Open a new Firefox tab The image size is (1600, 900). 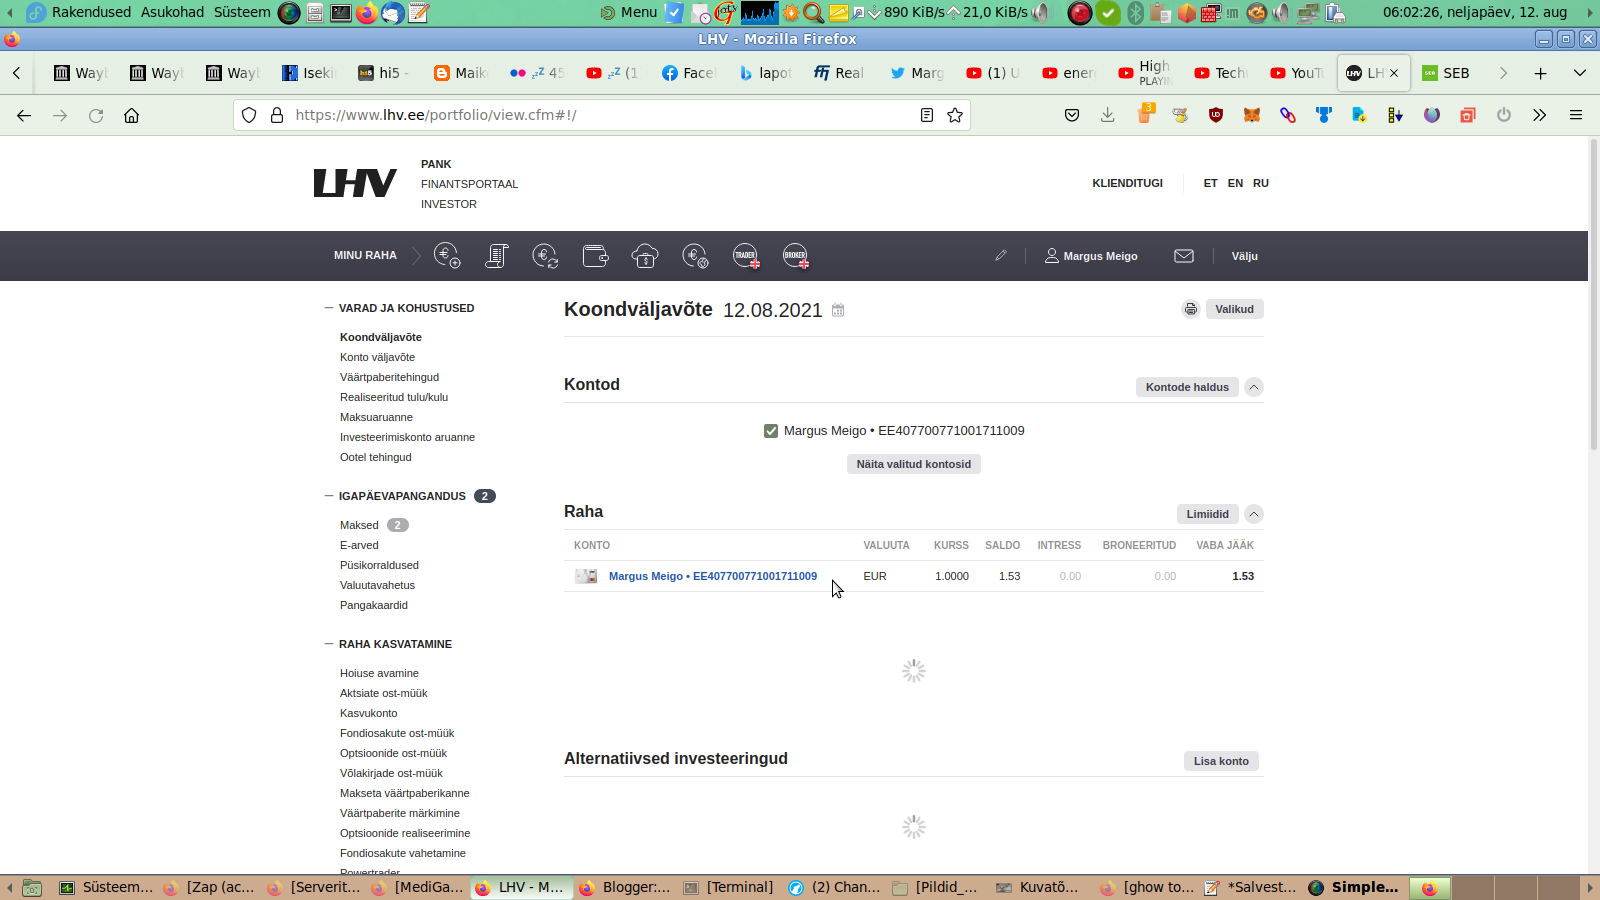point(1541,73)
